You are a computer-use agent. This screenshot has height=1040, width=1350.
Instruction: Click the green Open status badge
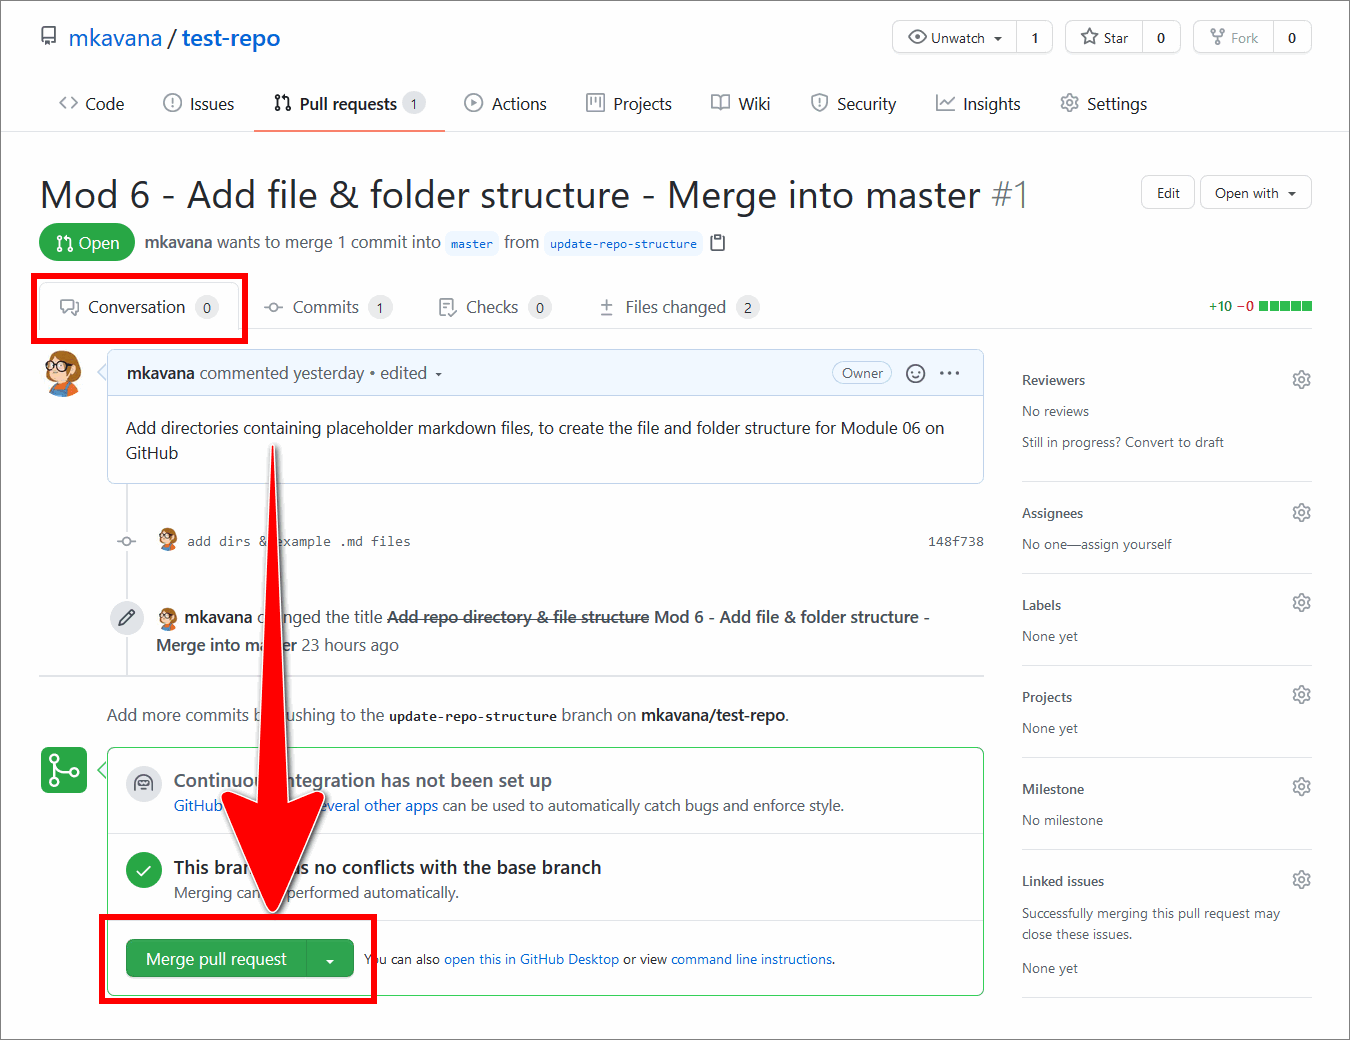click(x=87, y=243)
